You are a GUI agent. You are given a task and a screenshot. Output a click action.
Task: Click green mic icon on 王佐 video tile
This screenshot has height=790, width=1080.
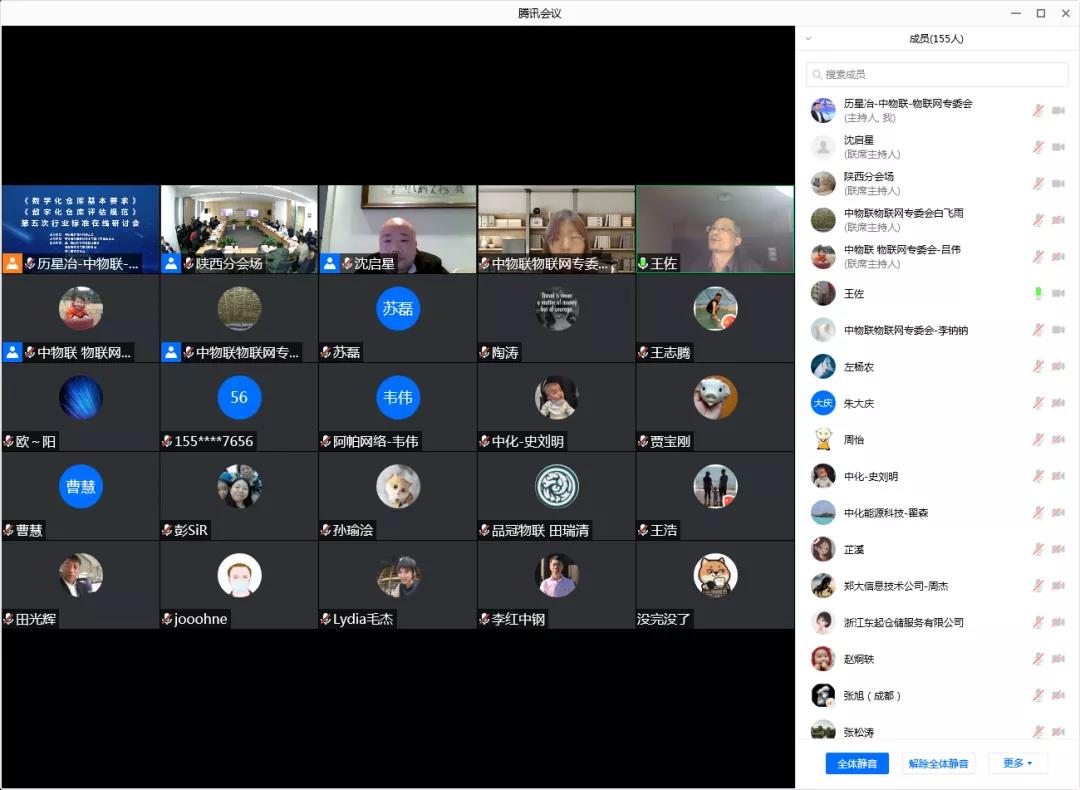point(643,264)
